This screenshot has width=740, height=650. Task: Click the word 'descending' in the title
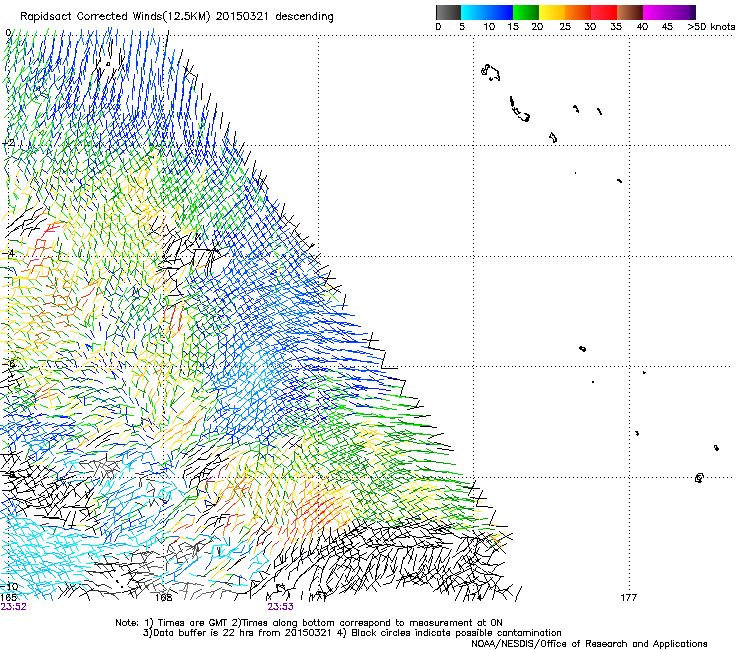click(x=304, y=17)
